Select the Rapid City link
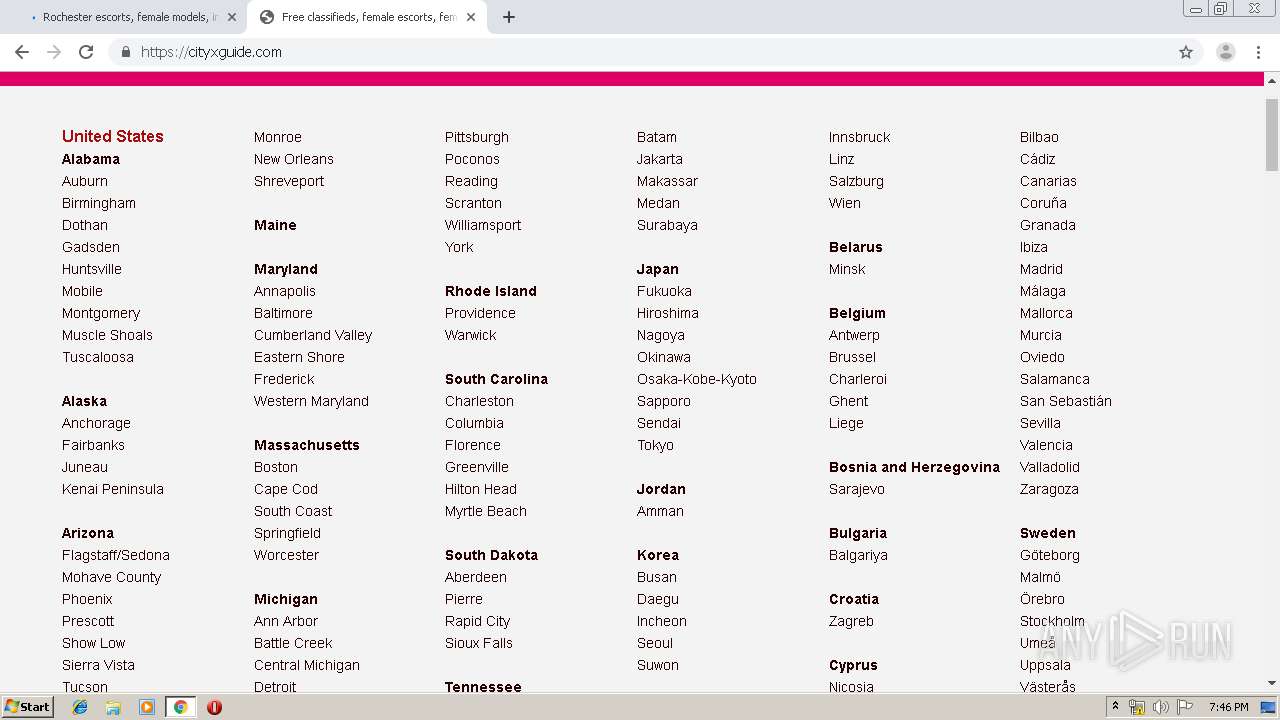1280x720 pixels. pyautogui.click(x=477, y=621)
